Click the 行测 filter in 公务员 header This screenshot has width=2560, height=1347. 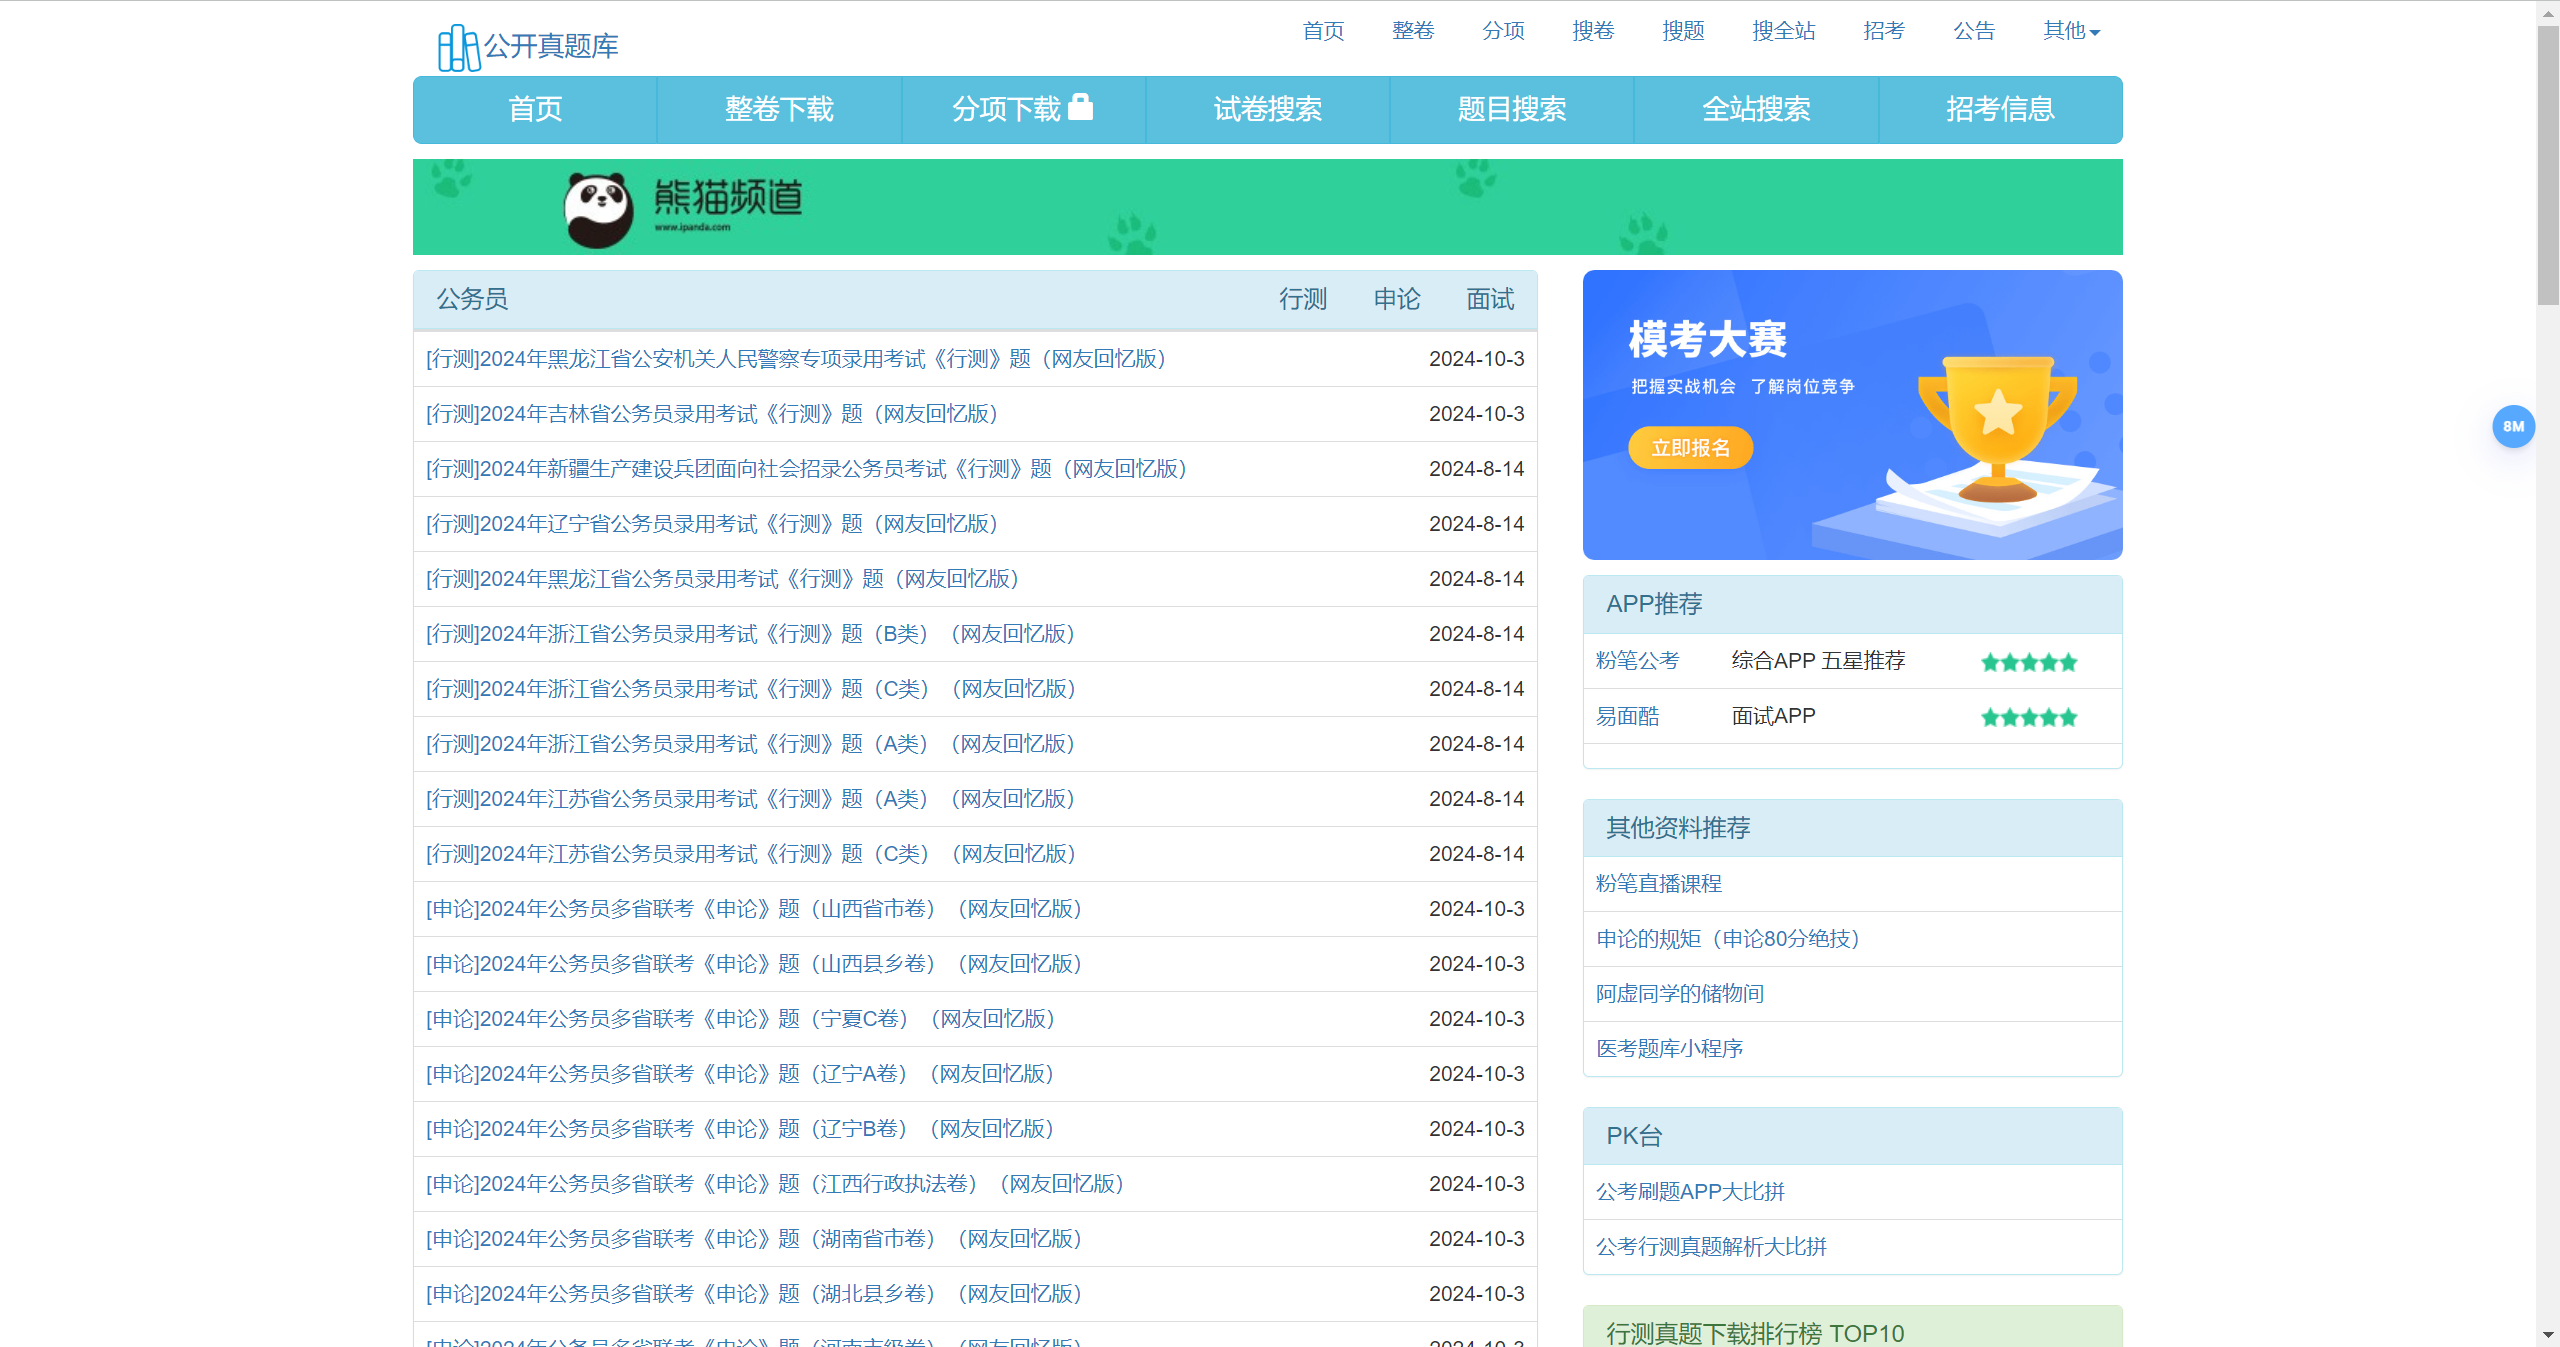coord(1303,299)
